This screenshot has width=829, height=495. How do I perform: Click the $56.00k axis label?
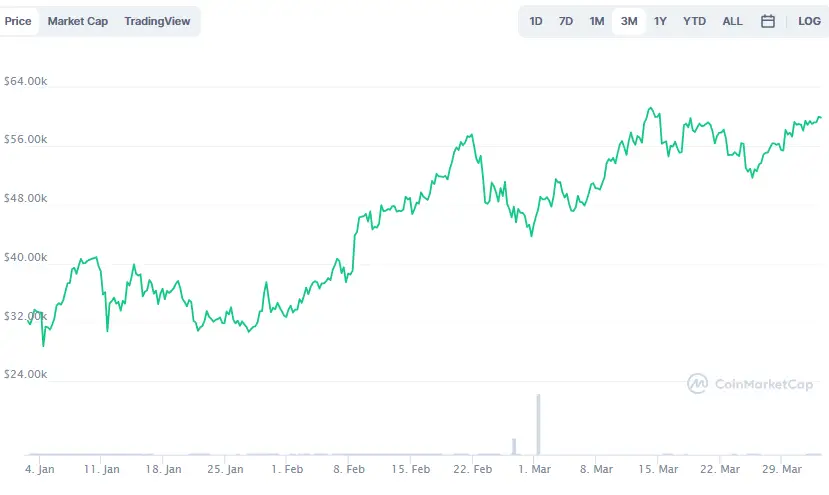click(25, 140)
